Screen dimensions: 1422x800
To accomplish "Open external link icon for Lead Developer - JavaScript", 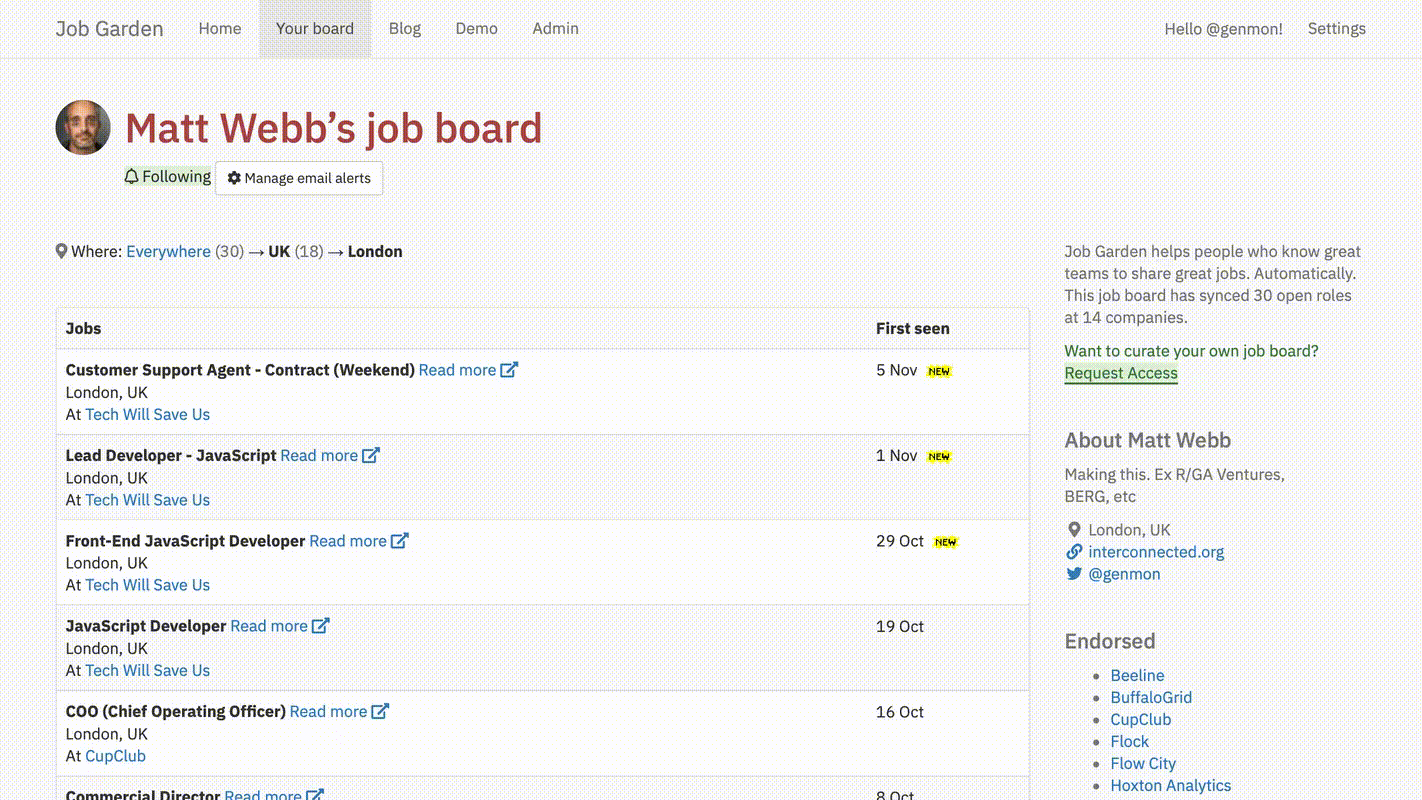I will pyautogui.click(x=371, y=455).
